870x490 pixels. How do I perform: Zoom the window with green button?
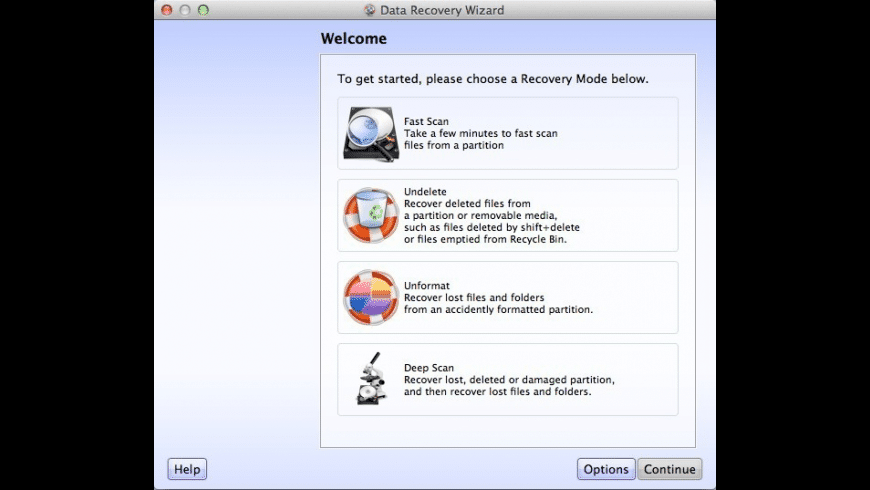click(203, 10)
